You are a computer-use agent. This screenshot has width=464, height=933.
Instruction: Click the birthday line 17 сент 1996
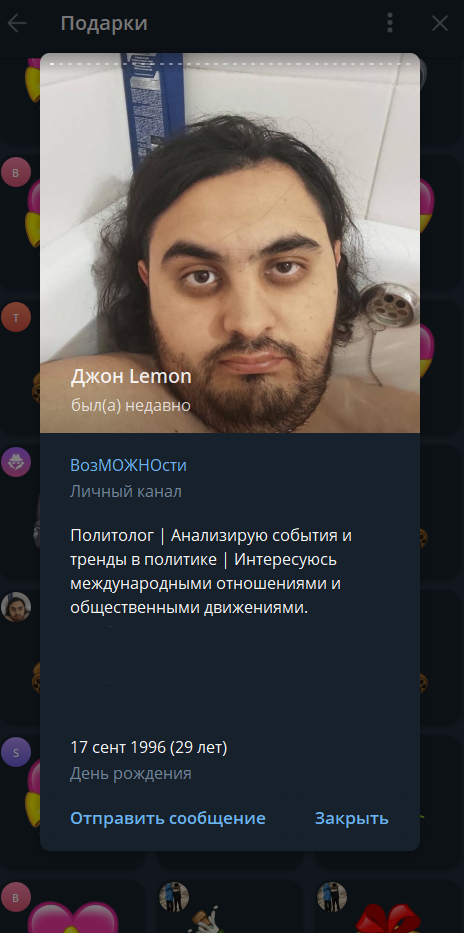pos(149,747)
